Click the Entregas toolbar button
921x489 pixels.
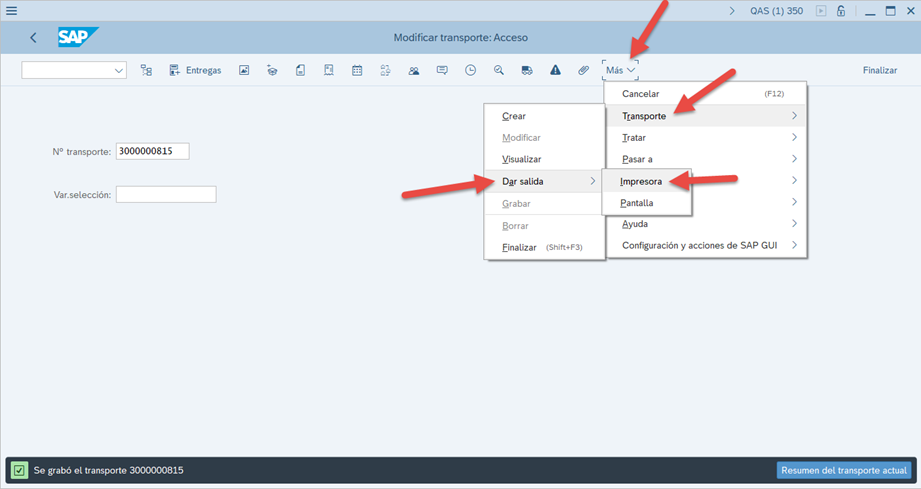click(195, 70)
